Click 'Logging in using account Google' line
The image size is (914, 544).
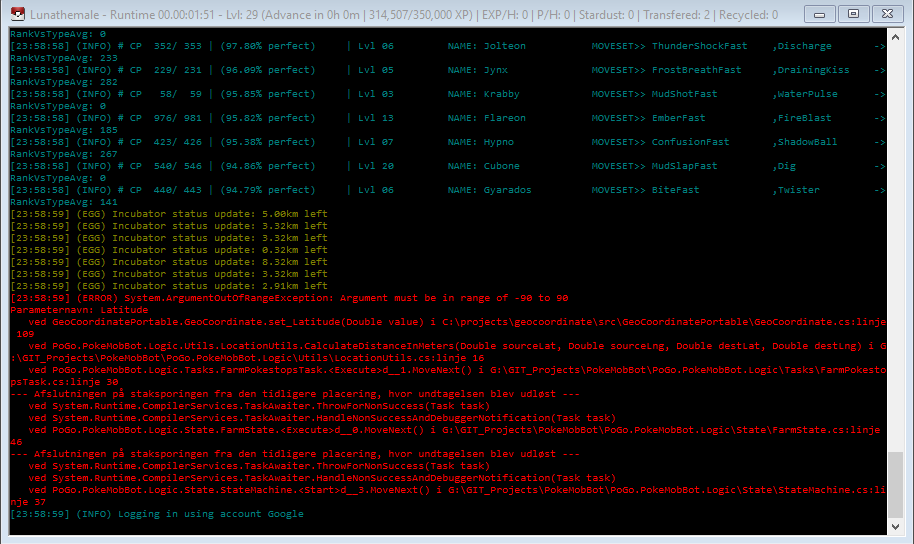click(157, 514)
